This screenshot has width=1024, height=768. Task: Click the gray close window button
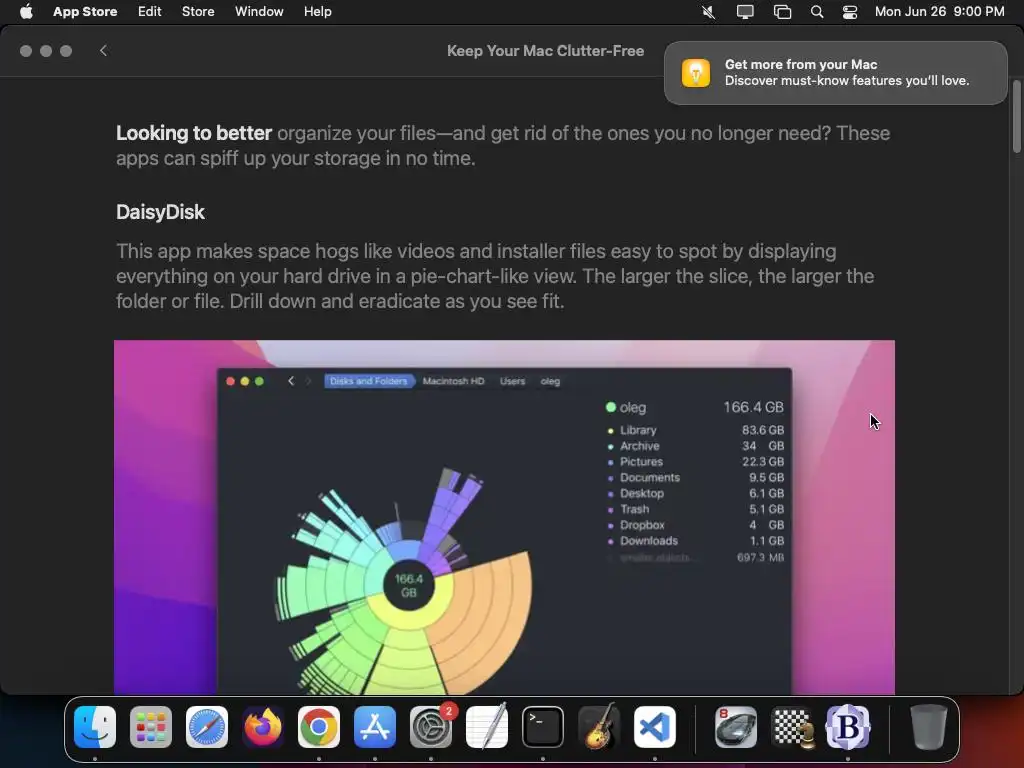pyautogui.click(x=26, y=51)
